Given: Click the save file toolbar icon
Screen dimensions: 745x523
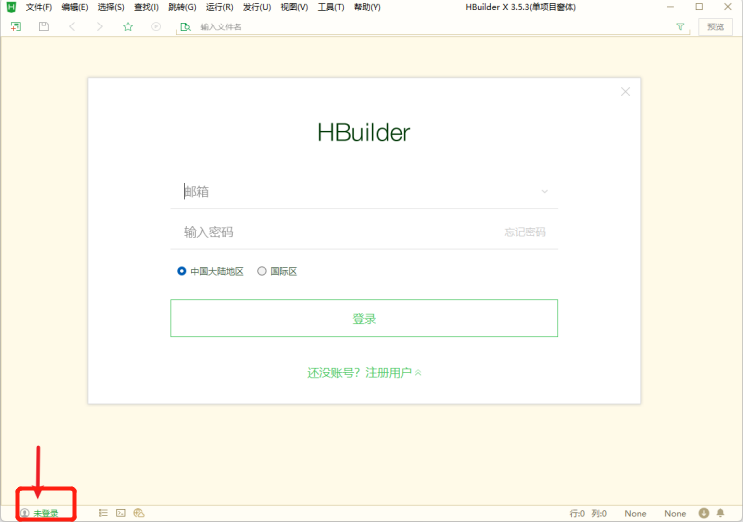Looking at the screenshot, I should [44, 27].
